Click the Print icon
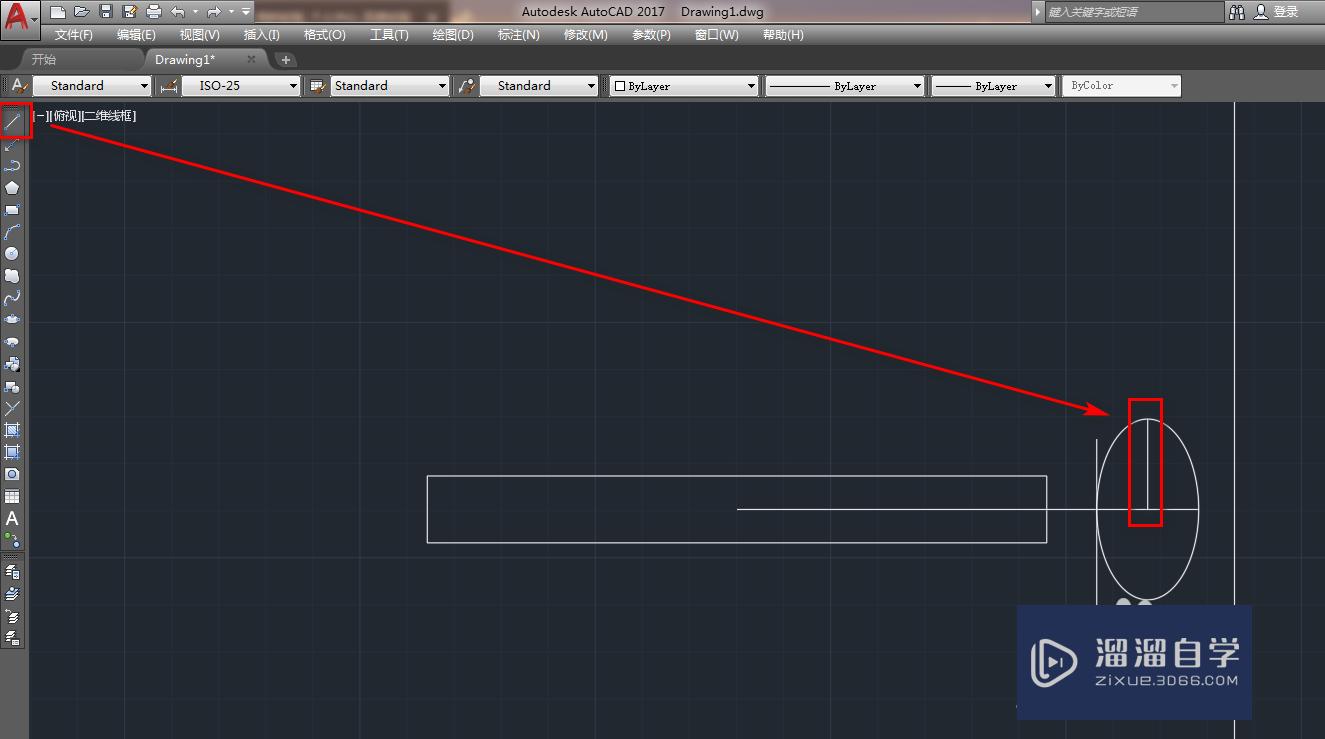 [x=154, y=12]
